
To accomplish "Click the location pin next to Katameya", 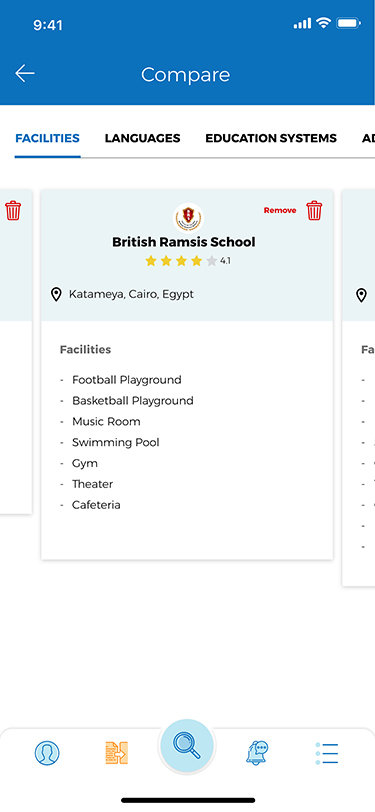I will (56, 295).
